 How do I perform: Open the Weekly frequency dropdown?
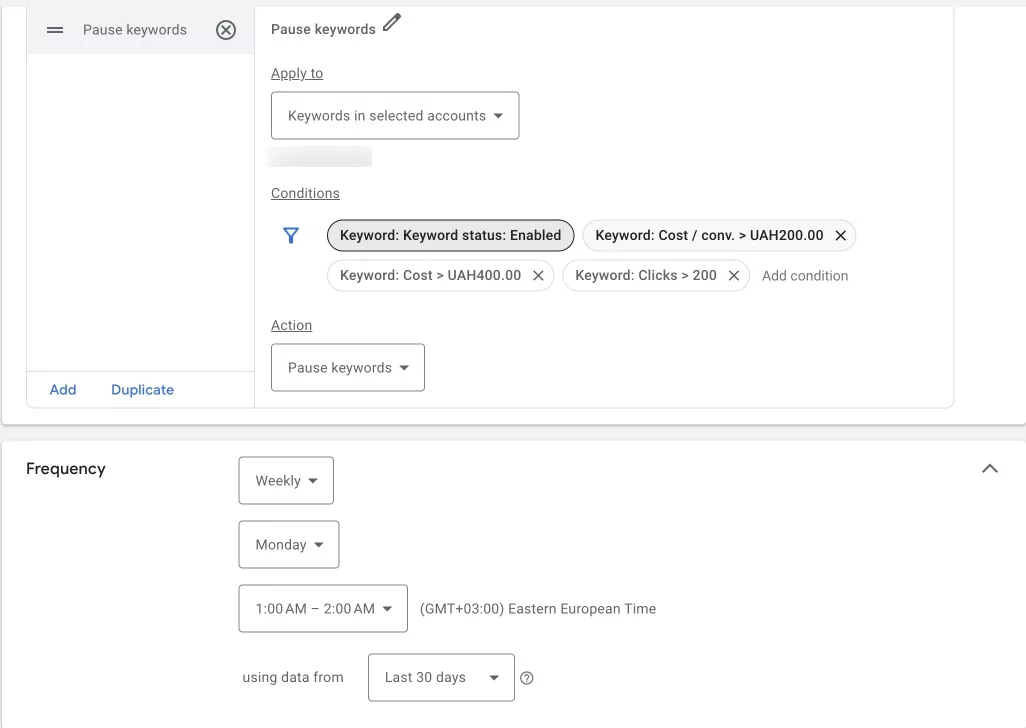tap(286, 481)
